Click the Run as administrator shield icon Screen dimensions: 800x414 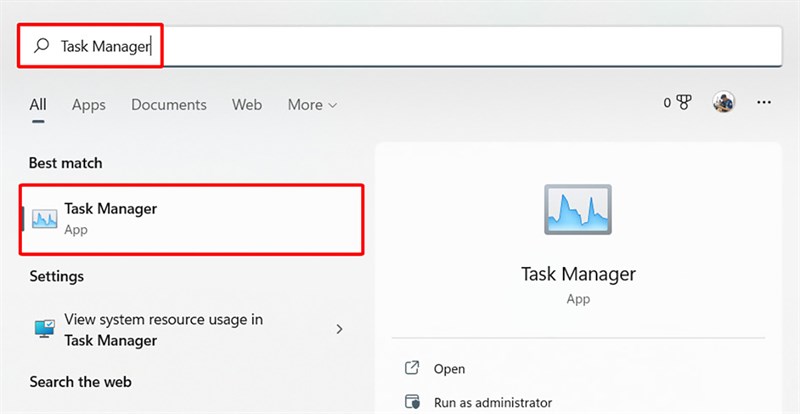pos(412,402)
